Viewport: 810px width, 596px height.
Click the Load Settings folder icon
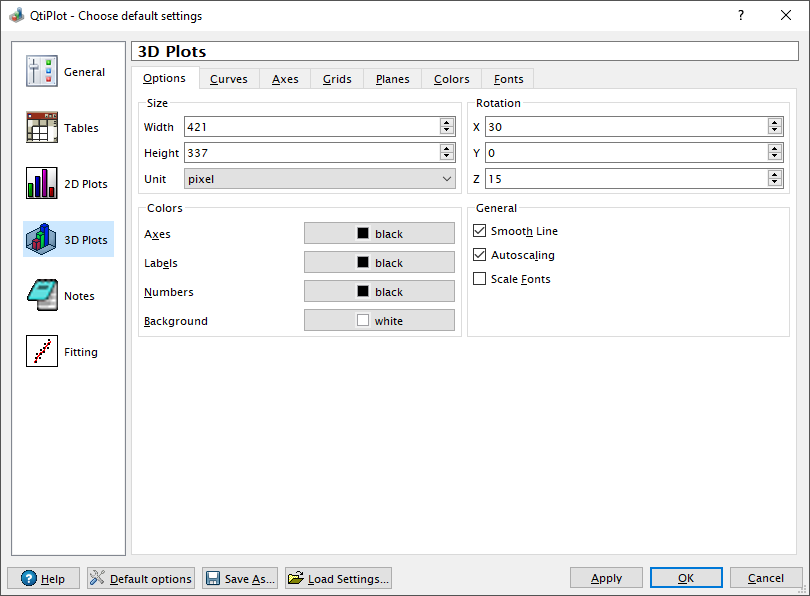pyautogui.click(x=295, y=578)
